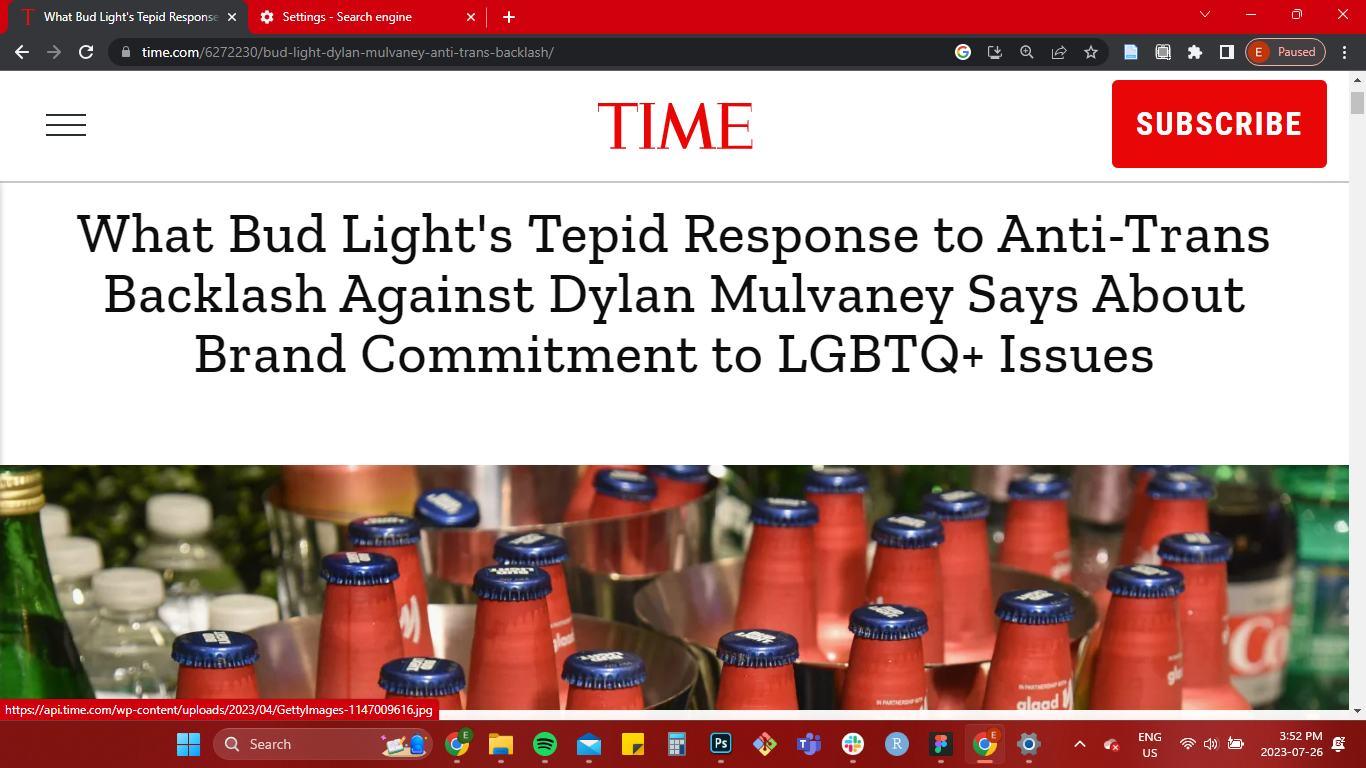The height and width of the screenshot is (768, 1366).
Task: Click the page vertical scrollbar thumb
Action: pyautogui.click(x=1357, y=103)
